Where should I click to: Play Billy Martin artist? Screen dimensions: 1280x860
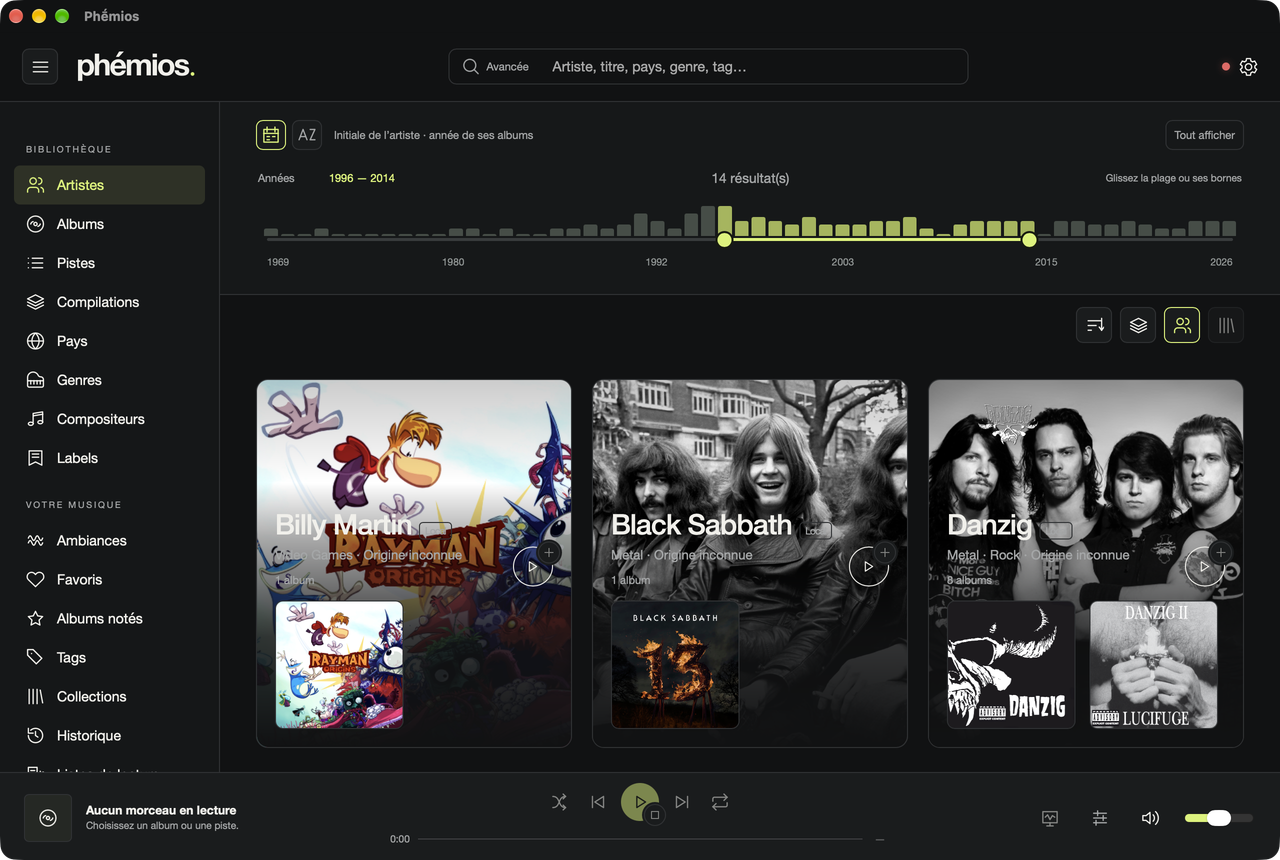coord(532,566)
